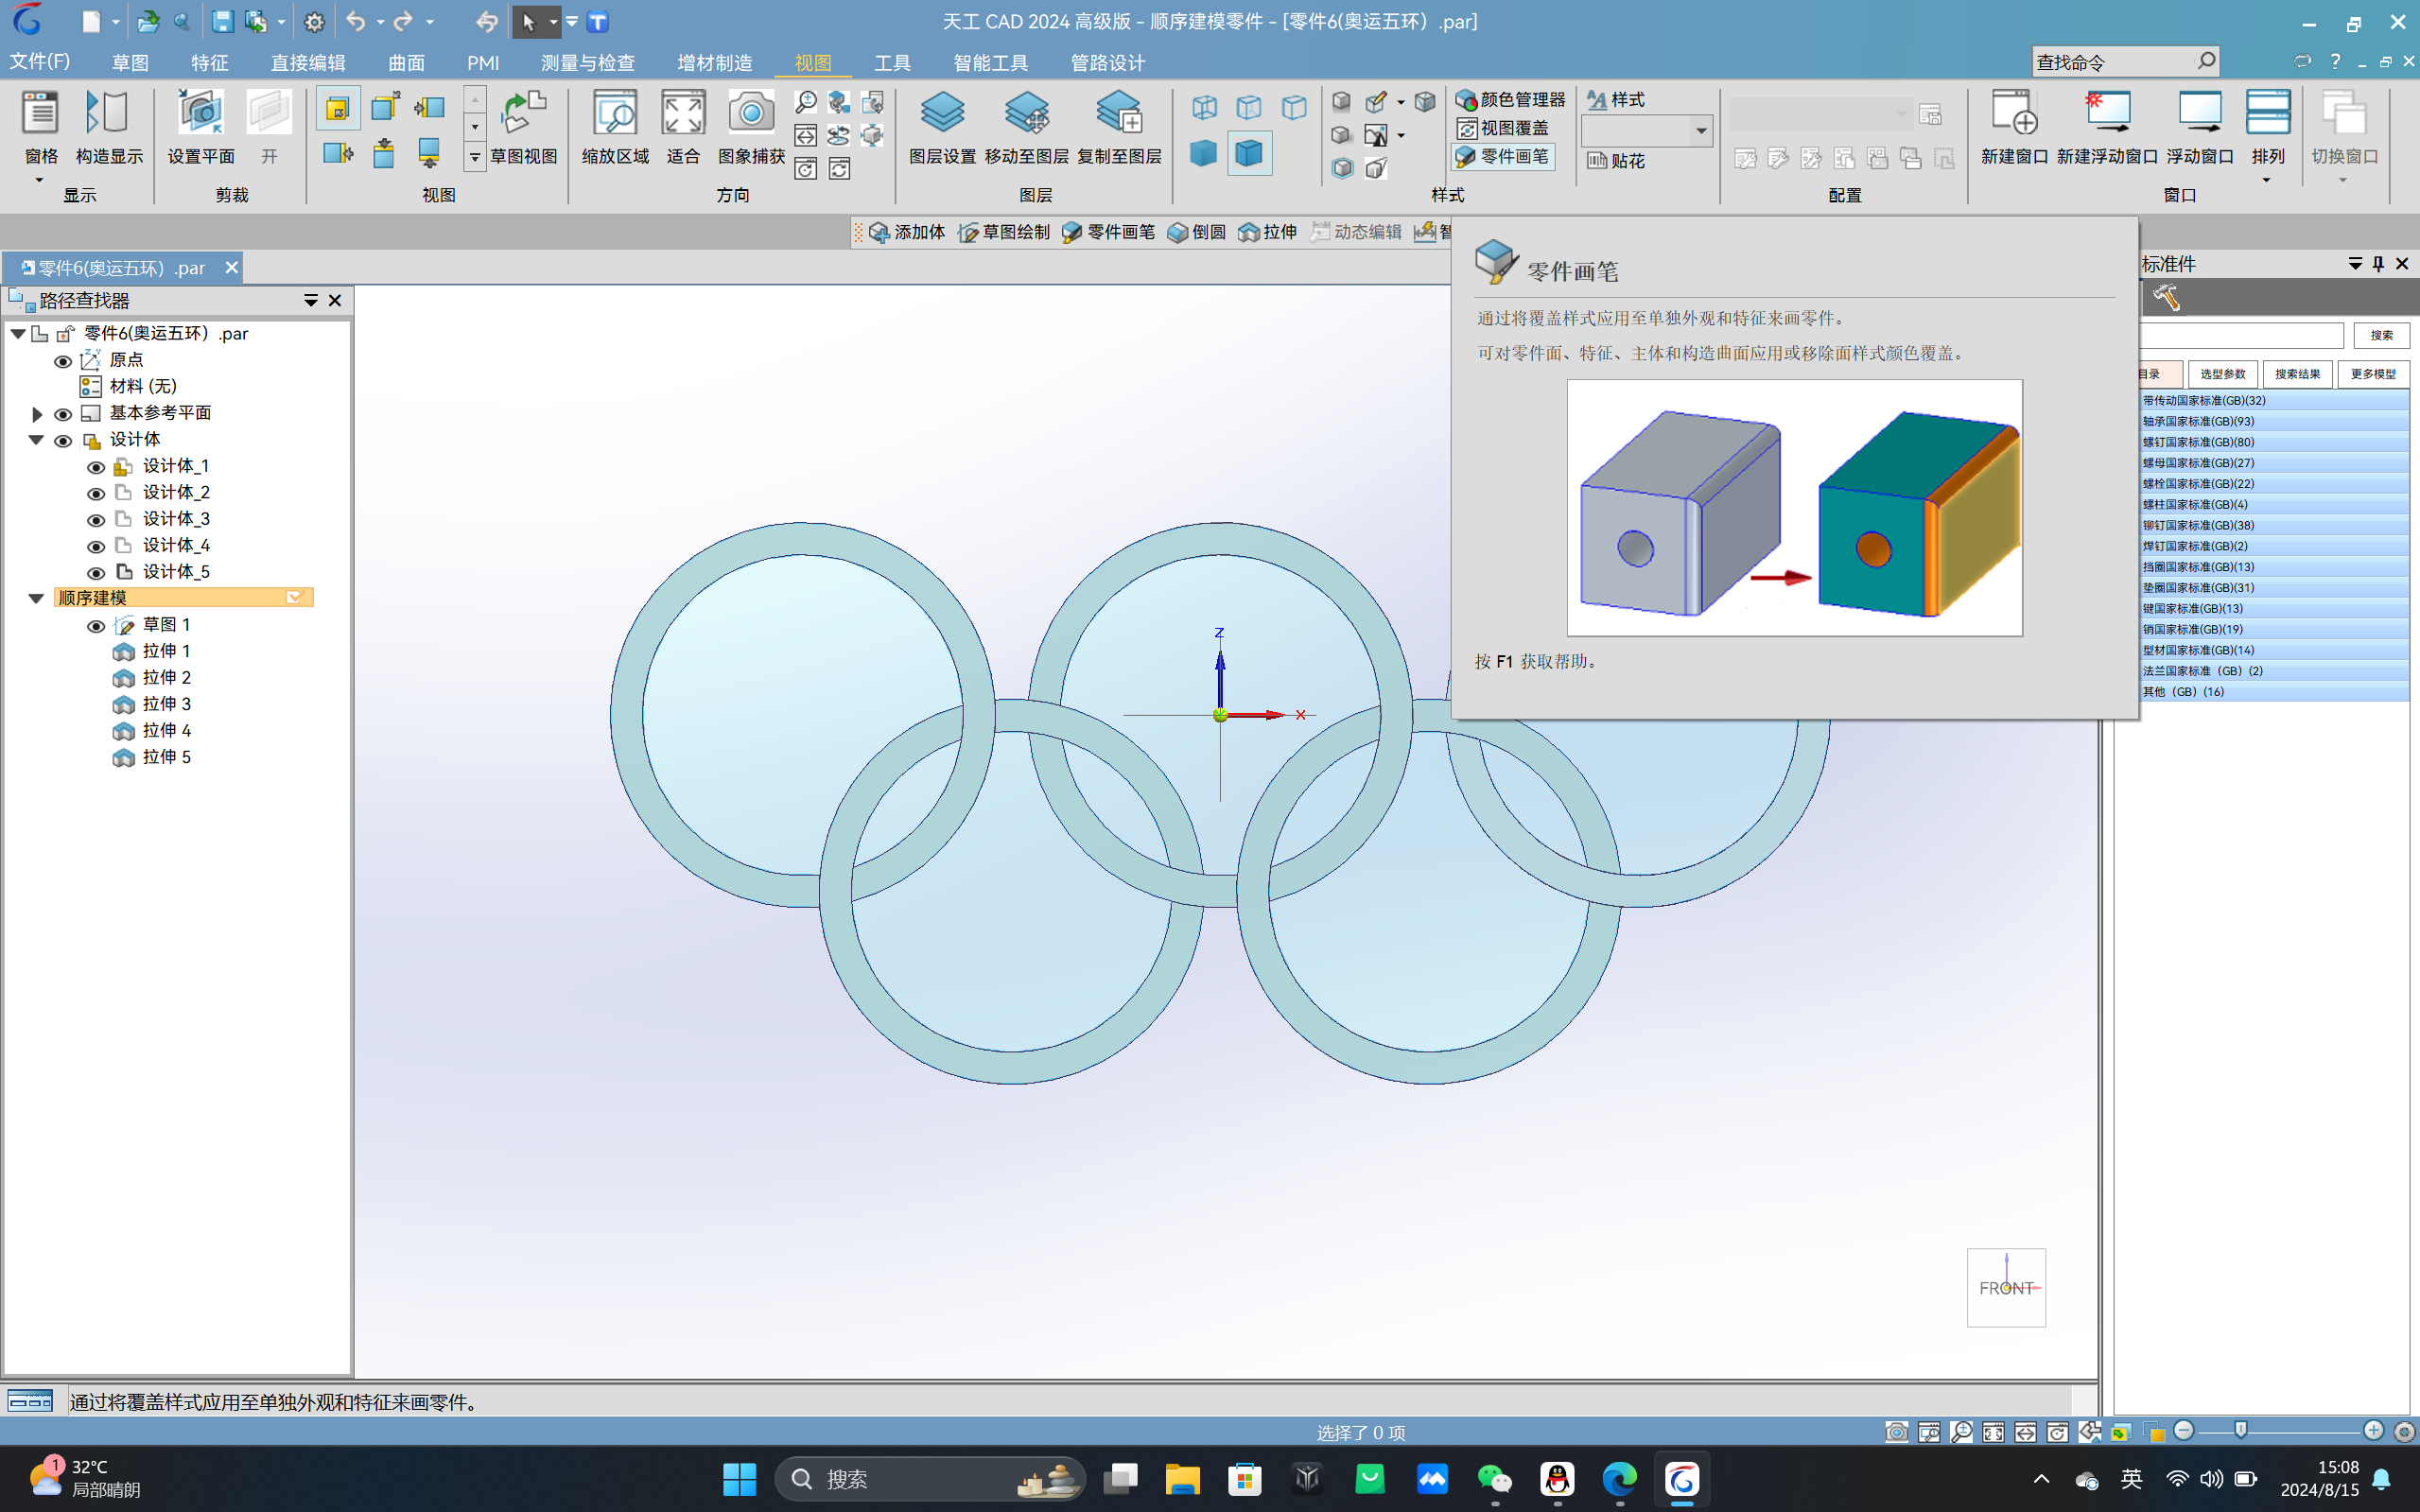Viewport: 2420px width, 1512px height.
Task: Click 倒圆 round in command bar
Action: point(1196,232)
